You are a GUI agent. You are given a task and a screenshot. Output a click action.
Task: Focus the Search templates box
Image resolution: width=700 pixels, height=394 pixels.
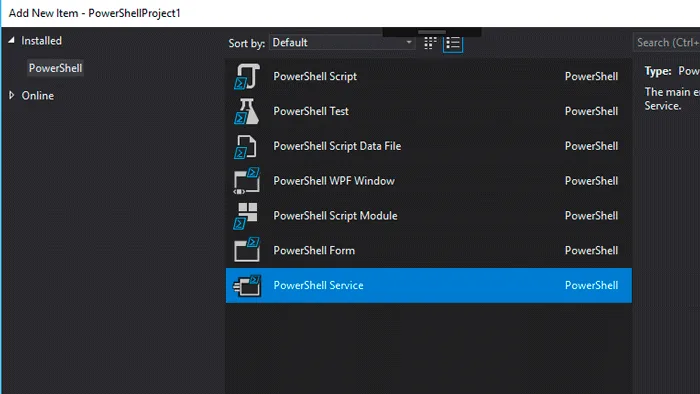click(667, 43)
